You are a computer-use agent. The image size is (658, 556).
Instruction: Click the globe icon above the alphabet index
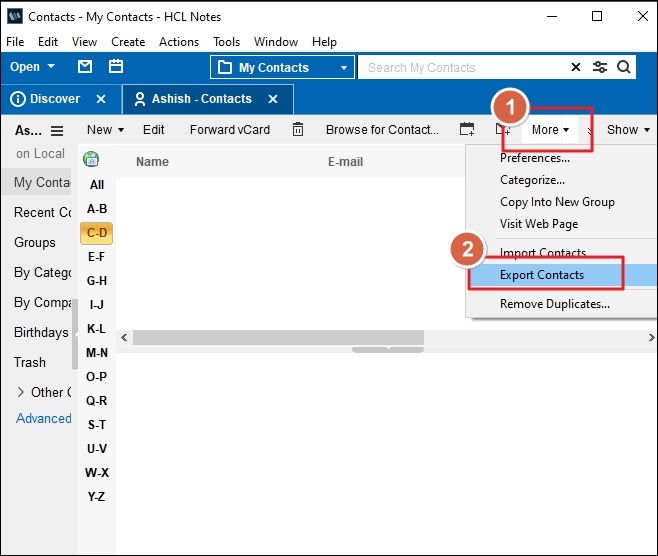click(91, 159)
